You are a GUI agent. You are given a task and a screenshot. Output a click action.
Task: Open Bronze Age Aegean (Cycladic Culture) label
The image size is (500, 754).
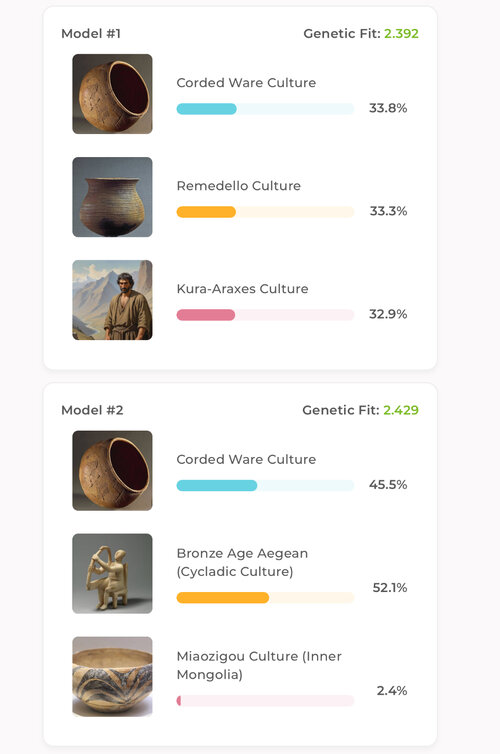pyautogui.click(x=242, y=562)
